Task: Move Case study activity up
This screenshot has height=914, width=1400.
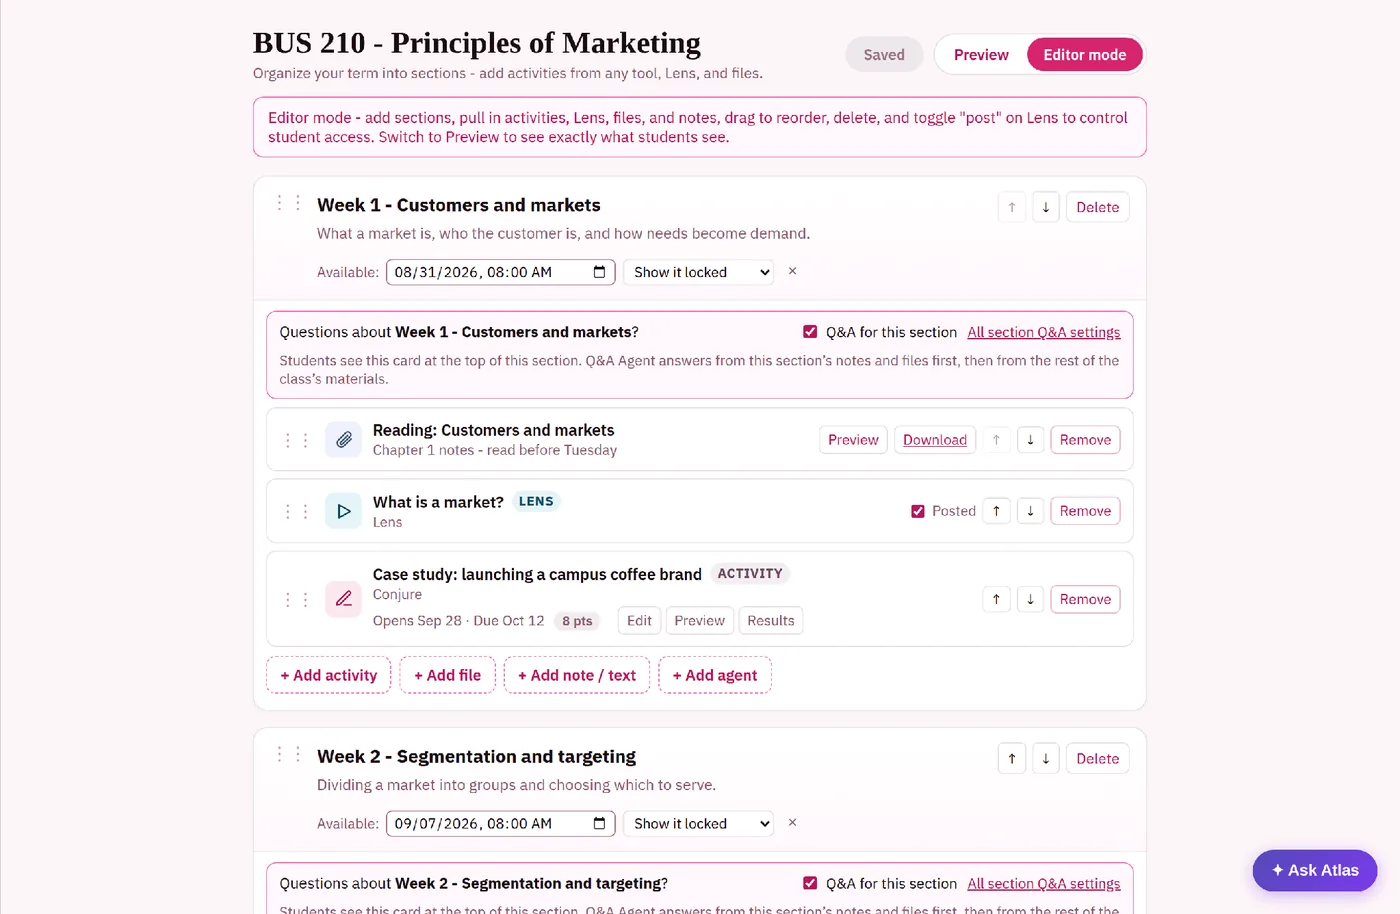Action: pos(996,599)
